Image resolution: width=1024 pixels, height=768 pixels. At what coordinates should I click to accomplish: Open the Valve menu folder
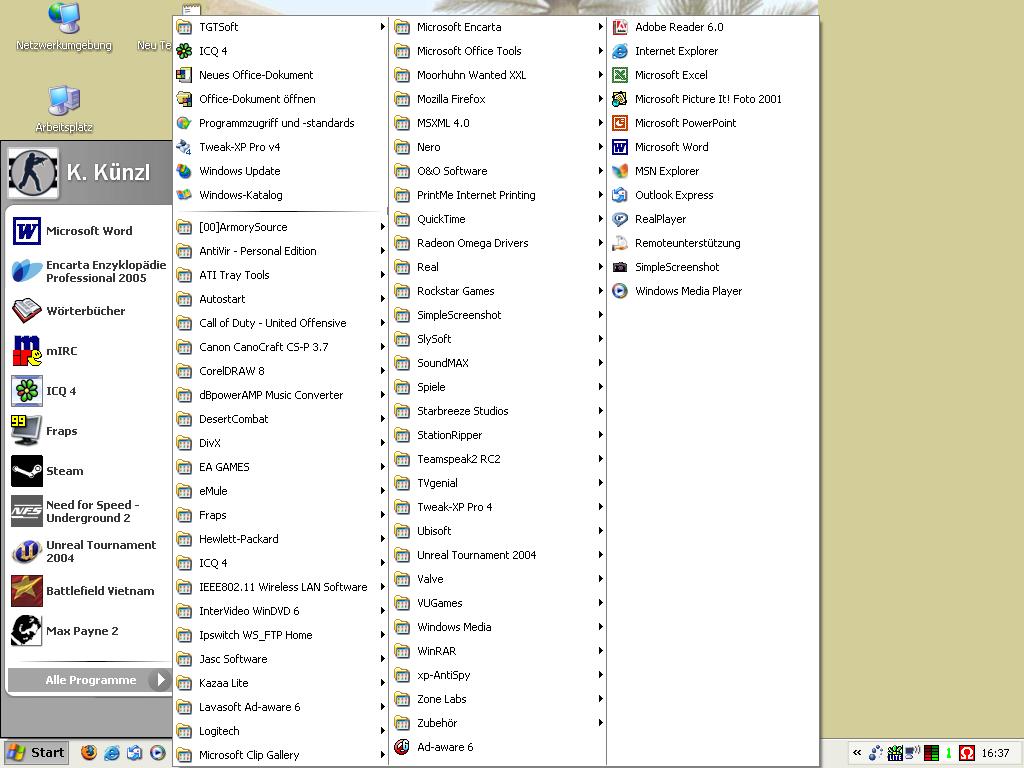coord(499,579)
